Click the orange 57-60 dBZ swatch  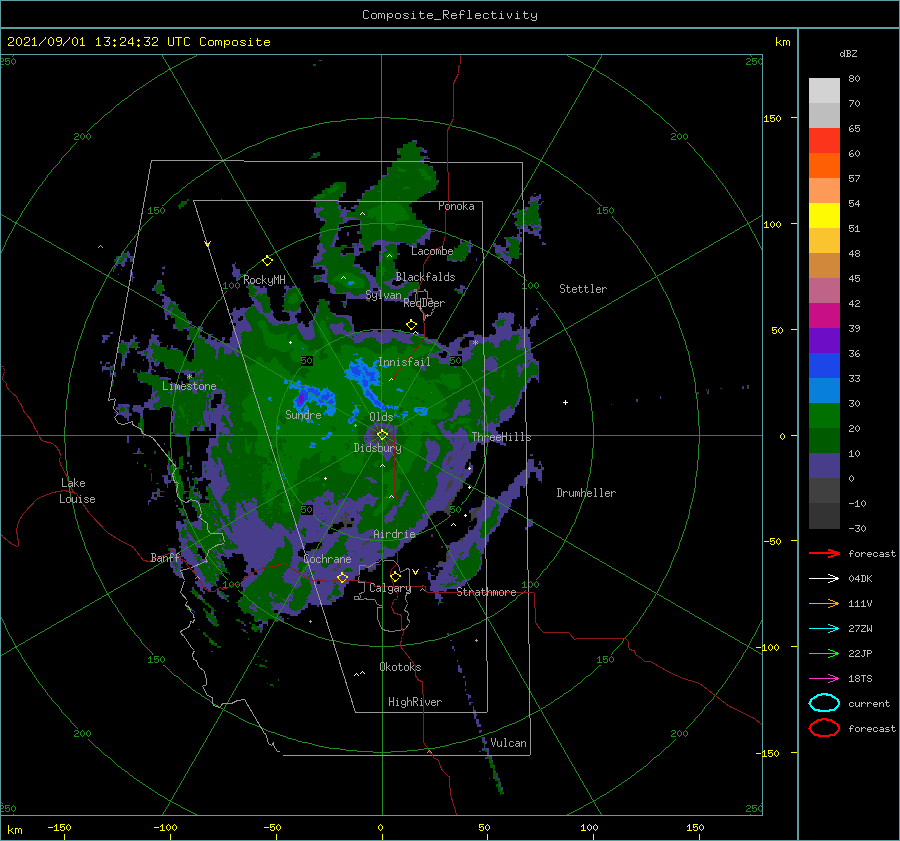pyautogui.click(x=824, y=166)
